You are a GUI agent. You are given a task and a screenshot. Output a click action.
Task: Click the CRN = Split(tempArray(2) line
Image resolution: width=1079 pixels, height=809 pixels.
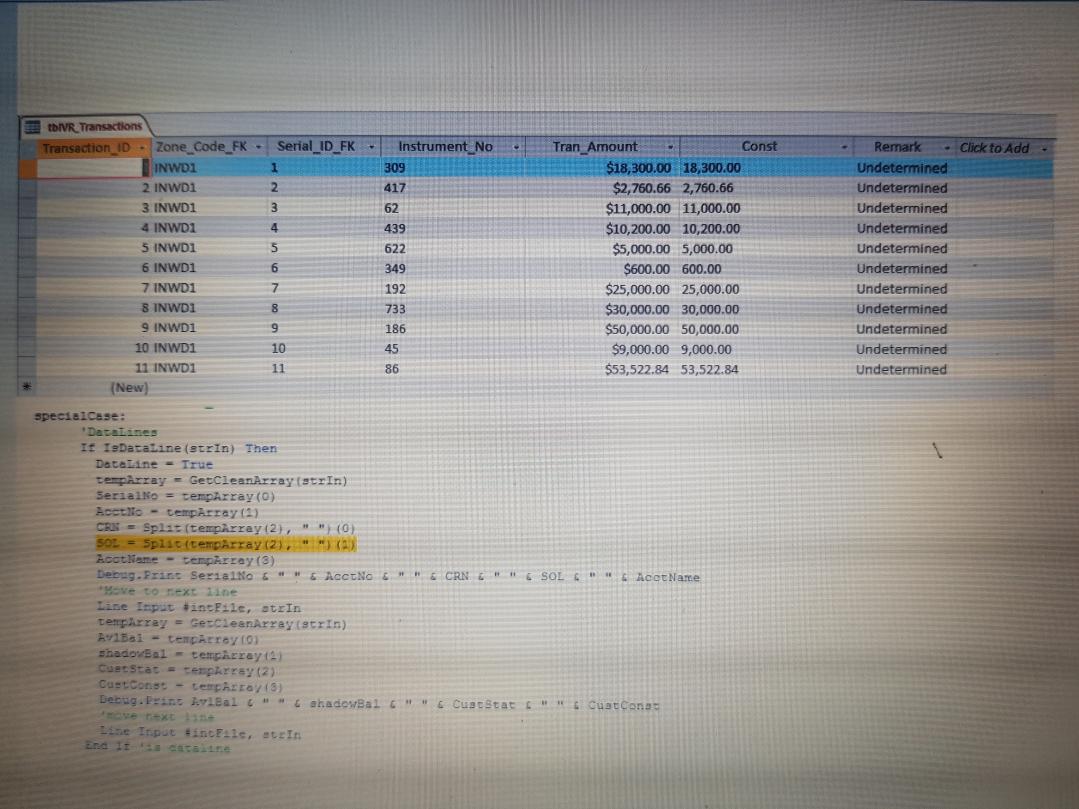[x=225, y=528]
